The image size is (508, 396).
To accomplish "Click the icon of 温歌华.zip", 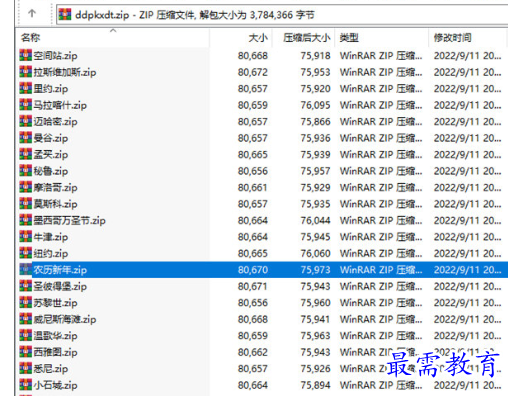I will [26, 335].
